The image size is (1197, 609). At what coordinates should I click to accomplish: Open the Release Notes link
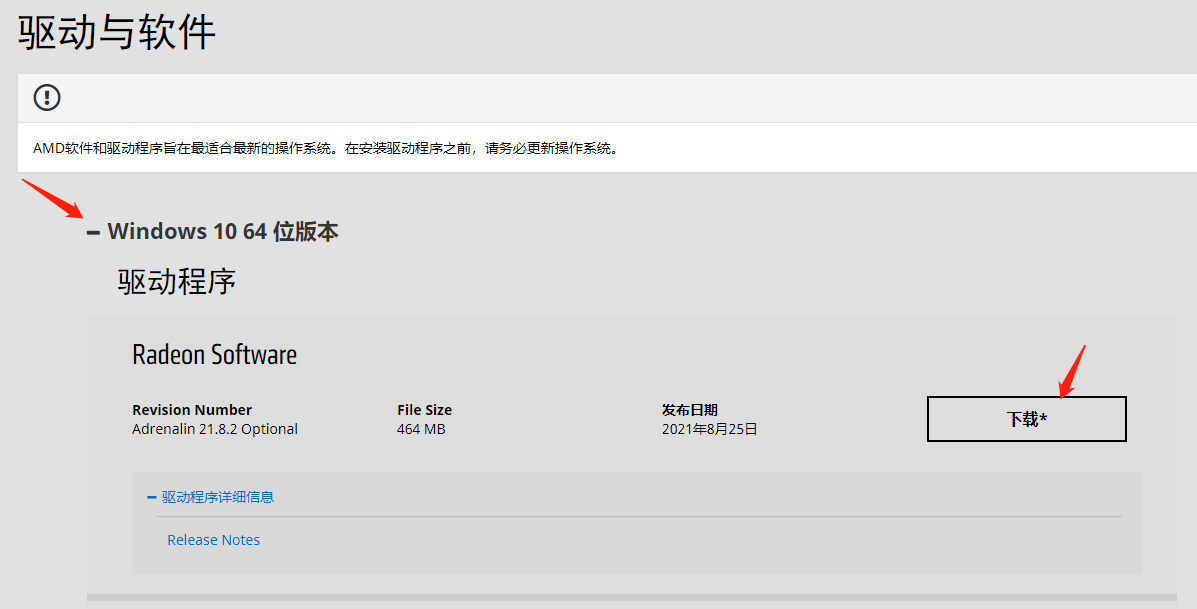pyautogui.click(x=214, y=540)
